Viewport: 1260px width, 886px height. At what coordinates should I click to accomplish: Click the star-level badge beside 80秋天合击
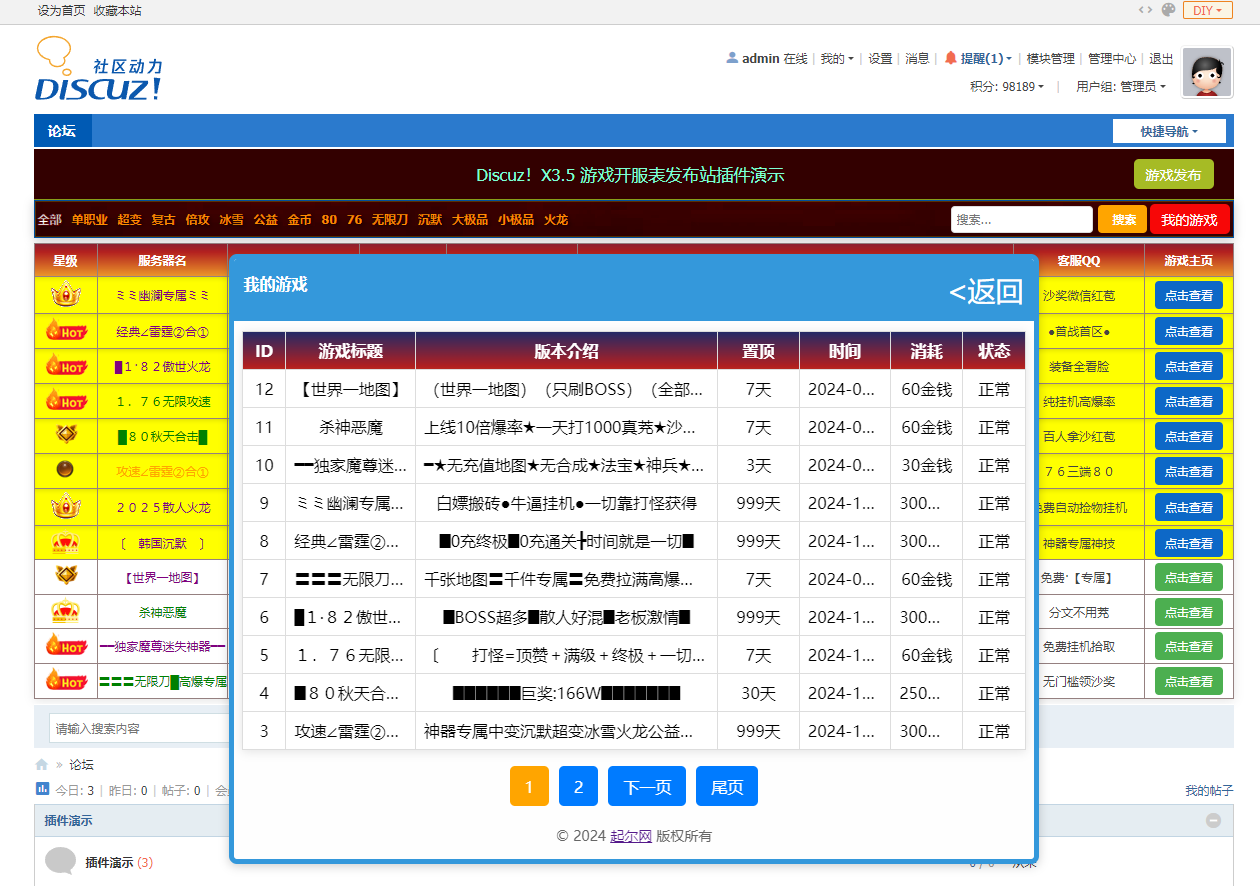click(x=66, y=435)
